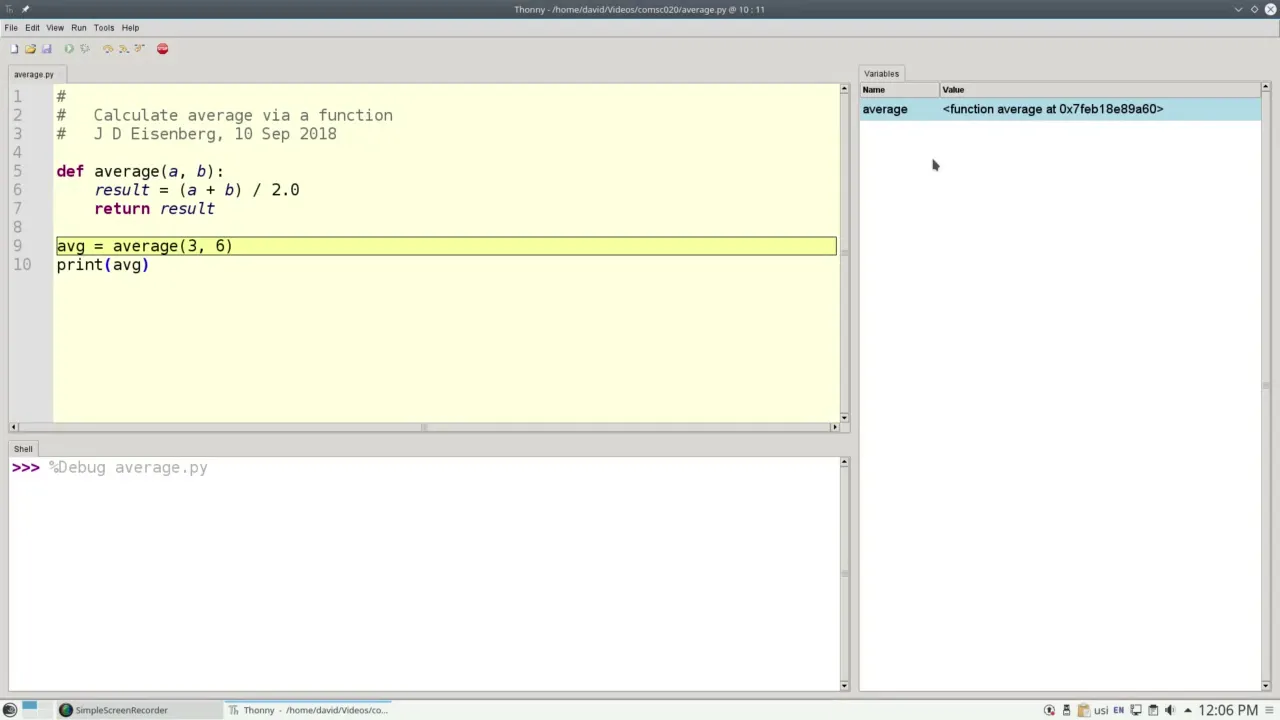The width and height of the screenshot is (1280, 720).
Task: Click the def average(a, b): line
Action: click(140, 172)
